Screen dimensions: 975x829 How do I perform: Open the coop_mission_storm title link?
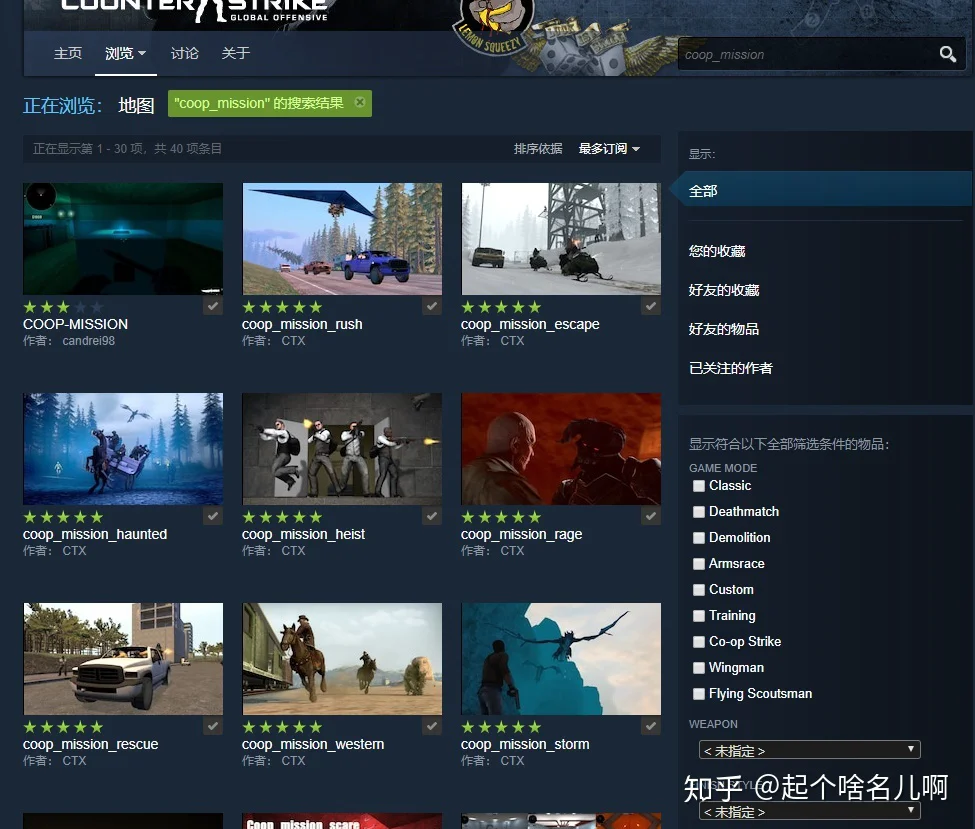click(x=525, y=744)
